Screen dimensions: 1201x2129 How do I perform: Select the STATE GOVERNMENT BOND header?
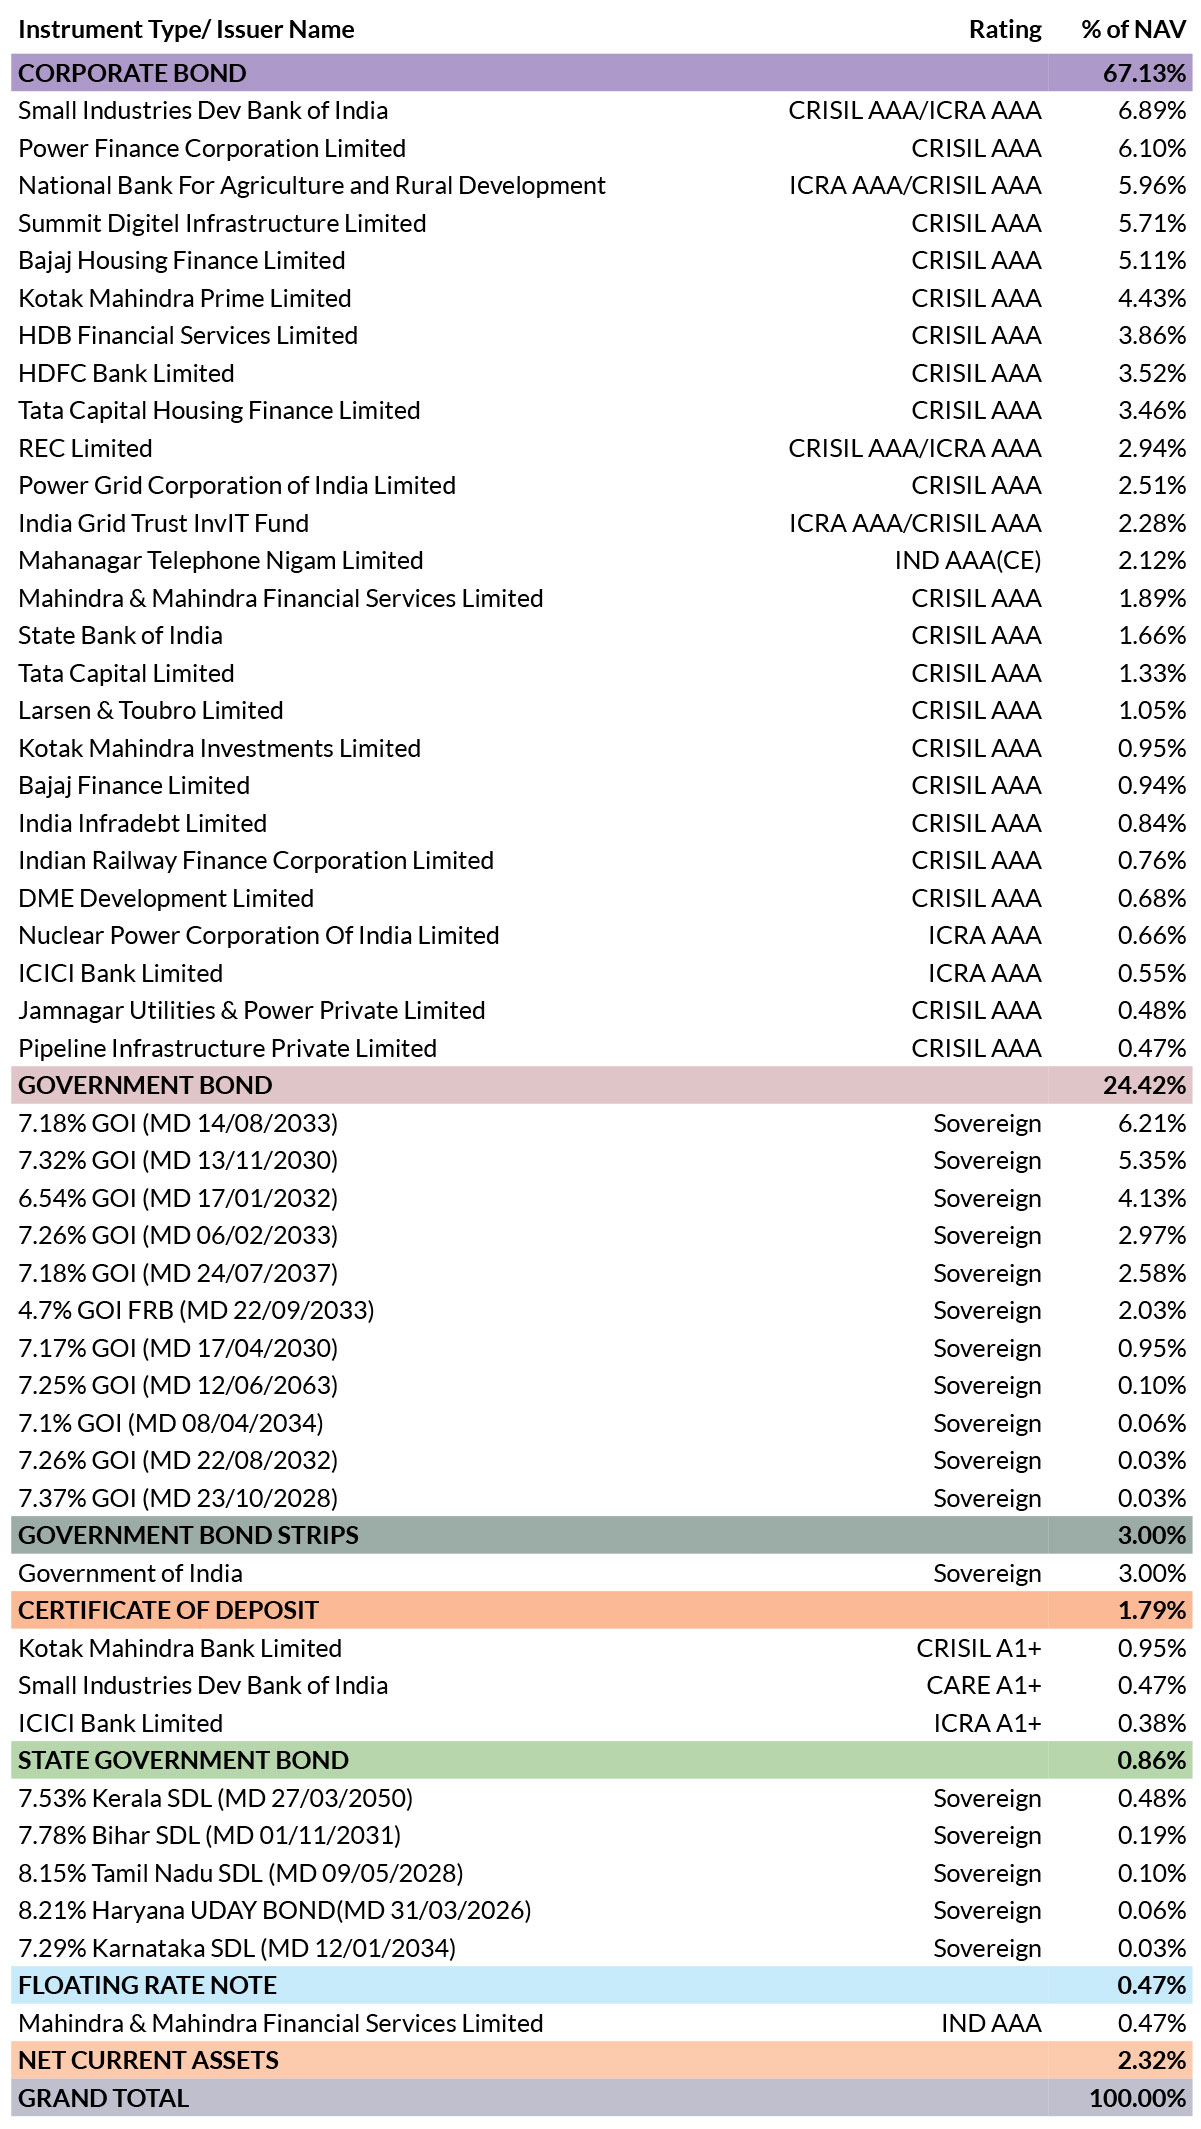[x=601, y=1760]
